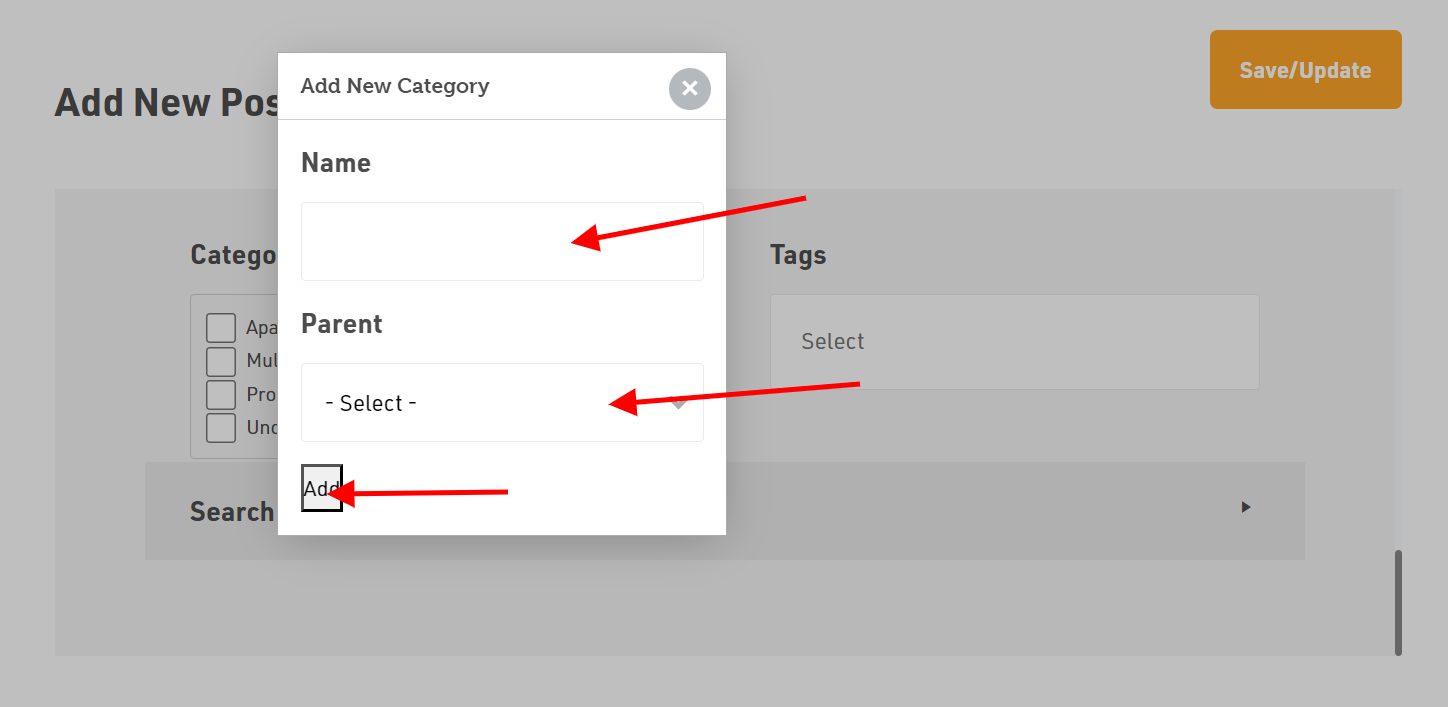
Task: Click the "Add New Post" page heading
Action: coord(165,103)
